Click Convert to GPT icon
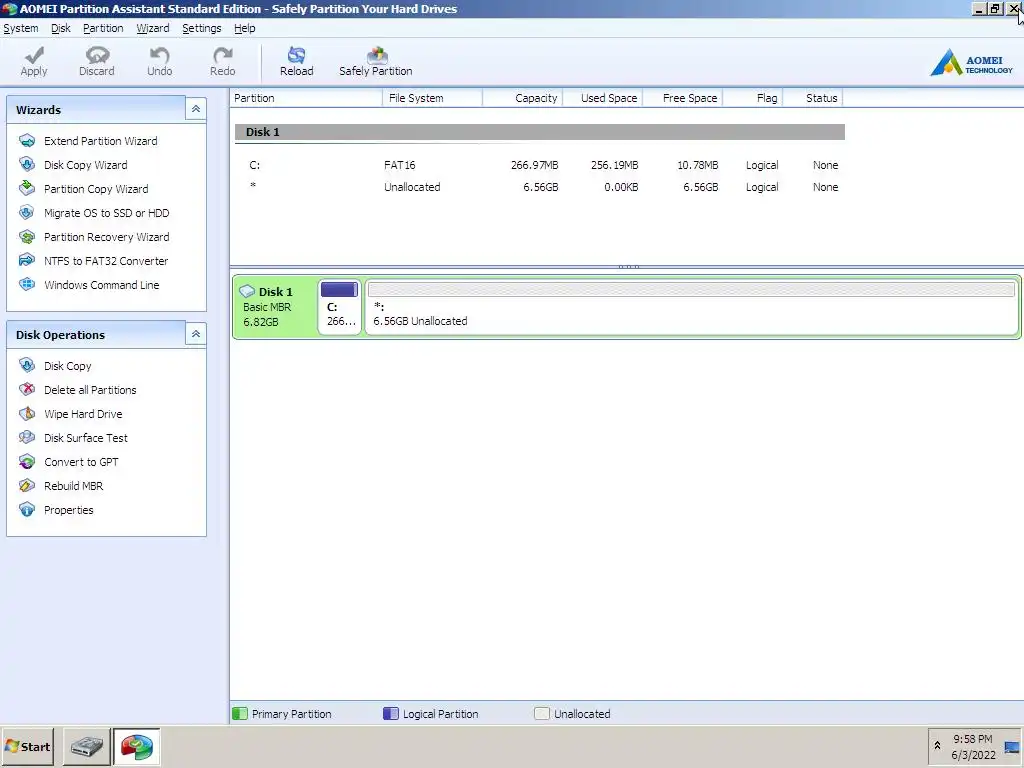The image size is (1024, 768). pyautogui.click(x=27, y=462)
